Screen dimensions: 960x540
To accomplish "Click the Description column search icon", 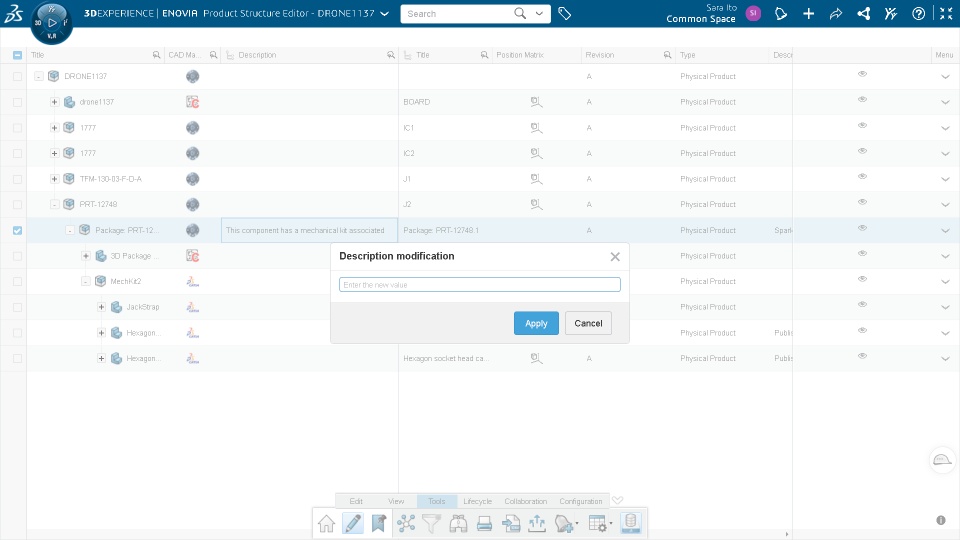I will coord(391,55).
